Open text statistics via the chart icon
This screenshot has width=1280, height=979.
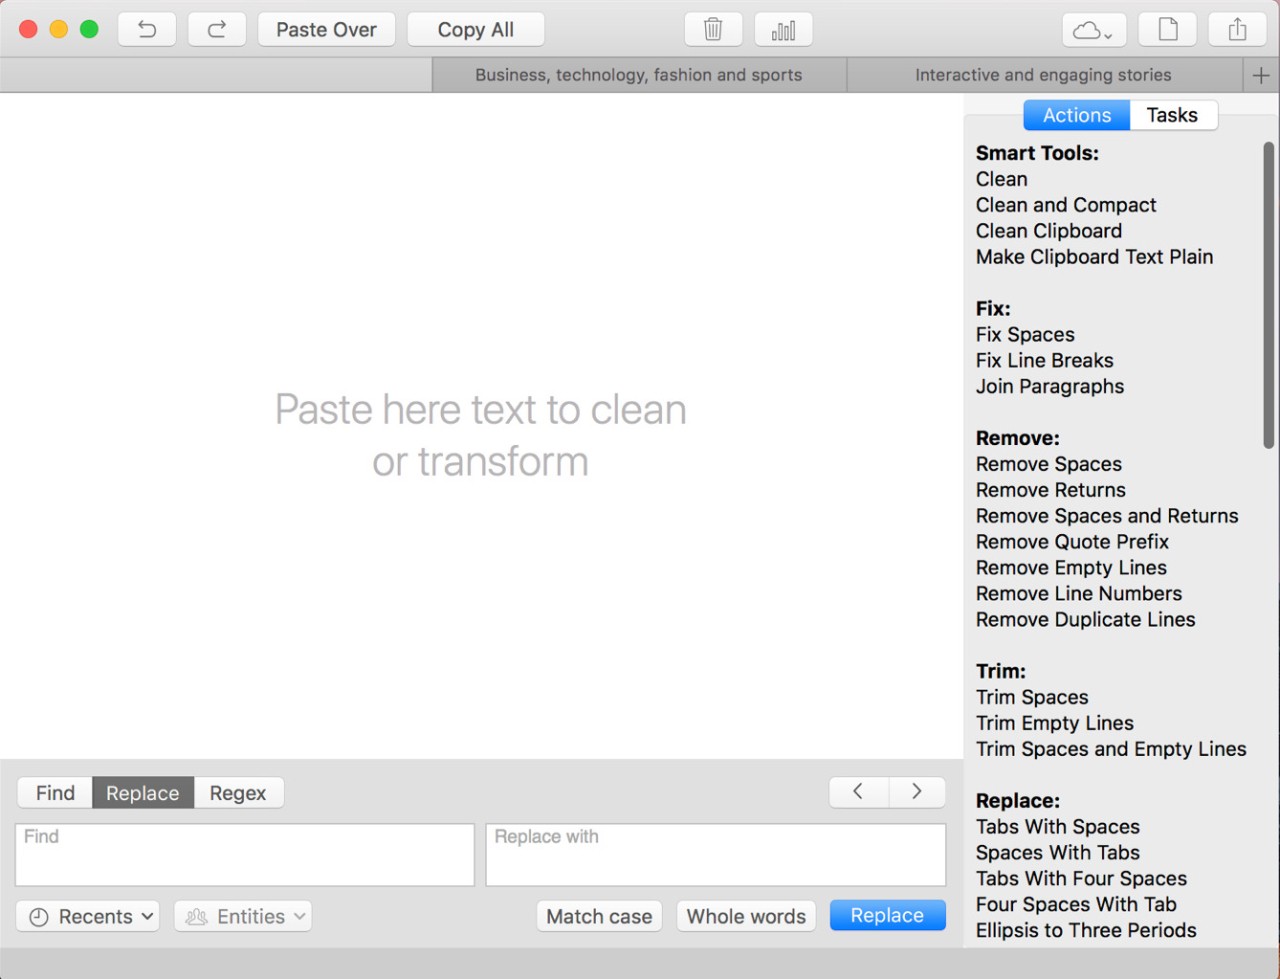tap(783, 29)
